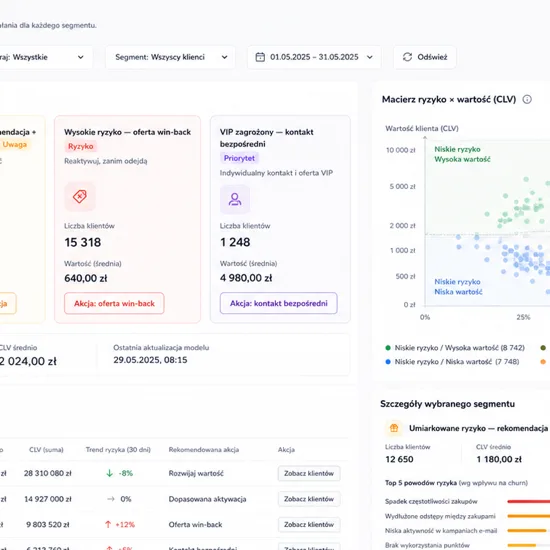Click the win-back offer tag icon
The height and width of the screenshot is (550, 550).
coord(80,196)
